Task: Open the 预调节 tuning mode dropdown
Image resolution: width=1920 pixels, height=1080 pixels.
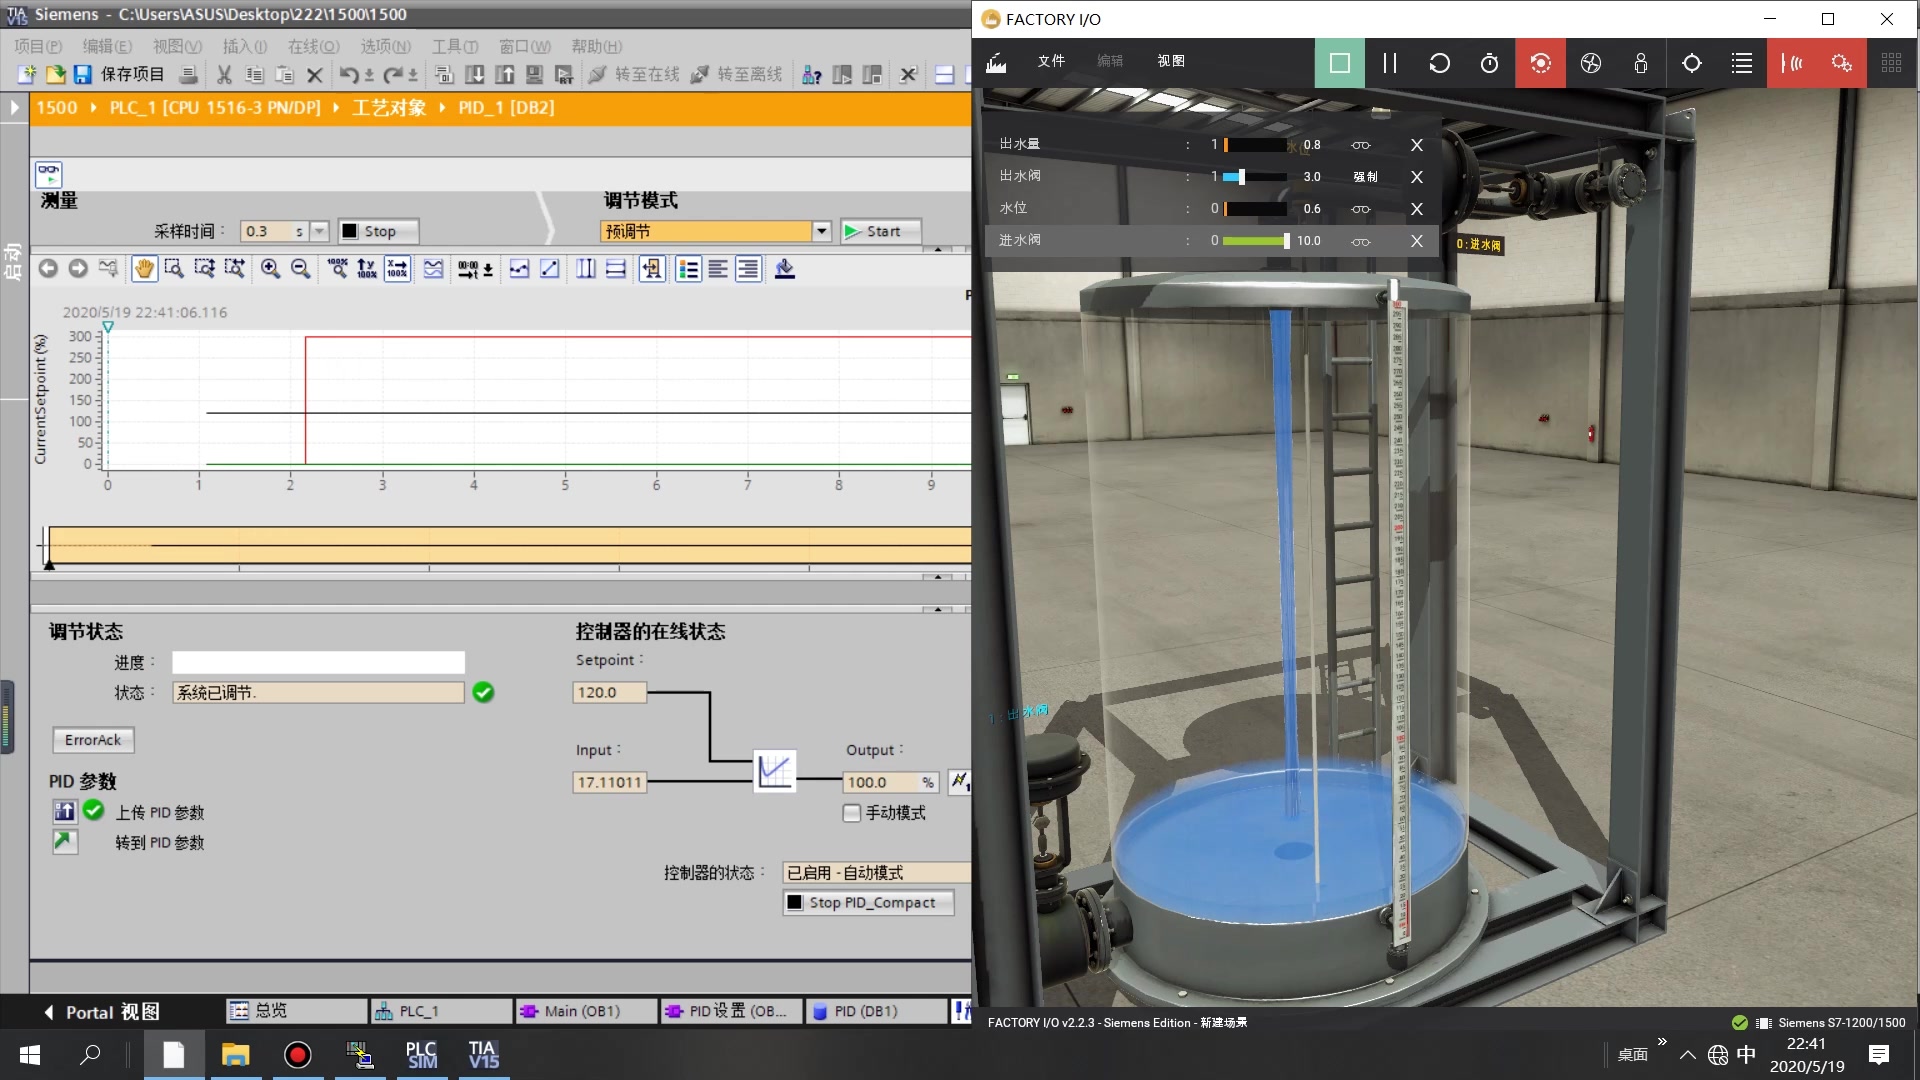Action: [821, 231]
